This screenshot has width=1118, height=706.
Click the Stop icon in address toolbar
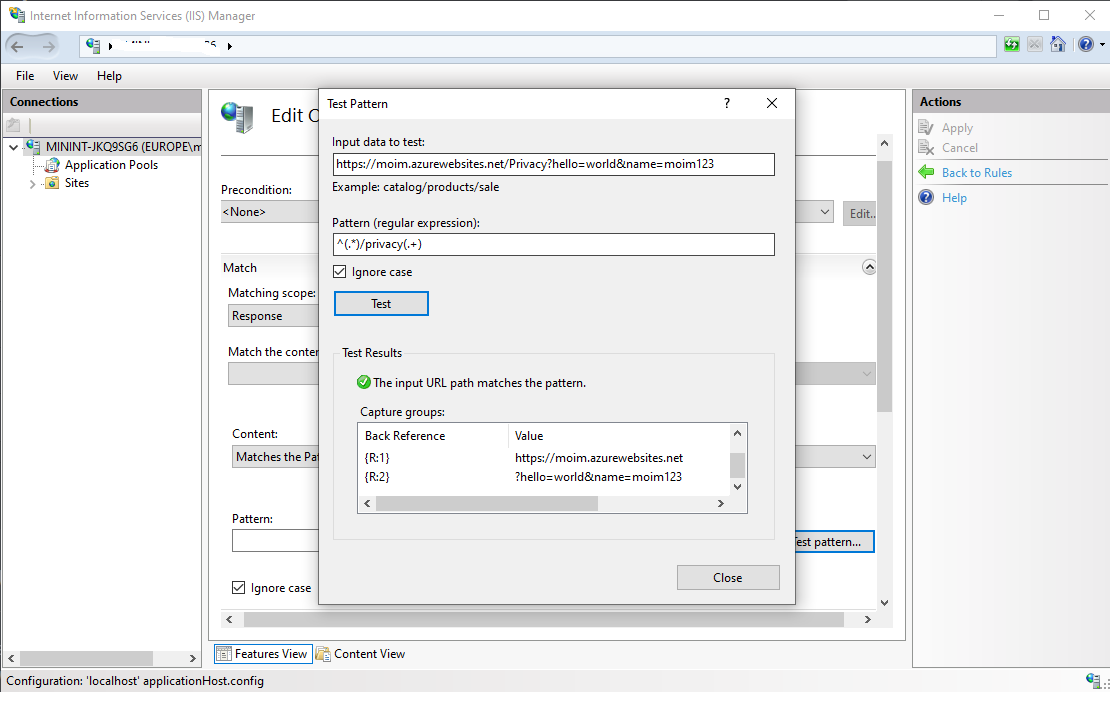pyautogui.click(x=1035, y=45)
